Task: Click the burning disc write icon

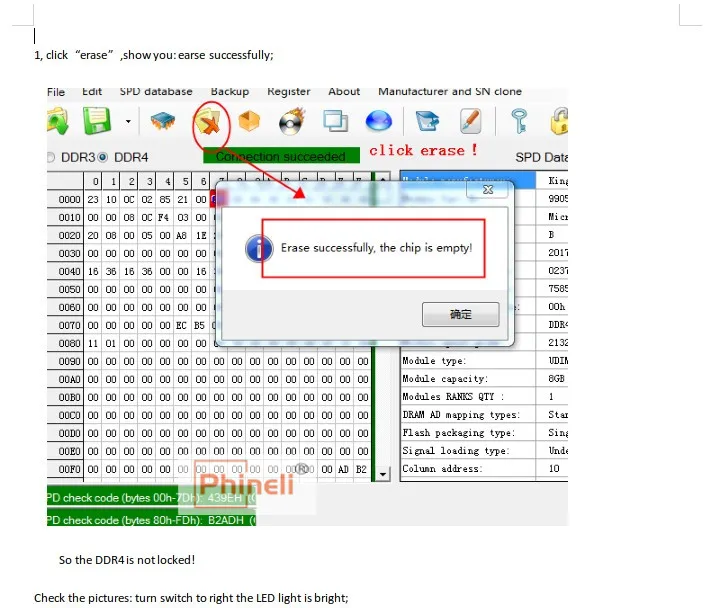Action: coord(292,121)
